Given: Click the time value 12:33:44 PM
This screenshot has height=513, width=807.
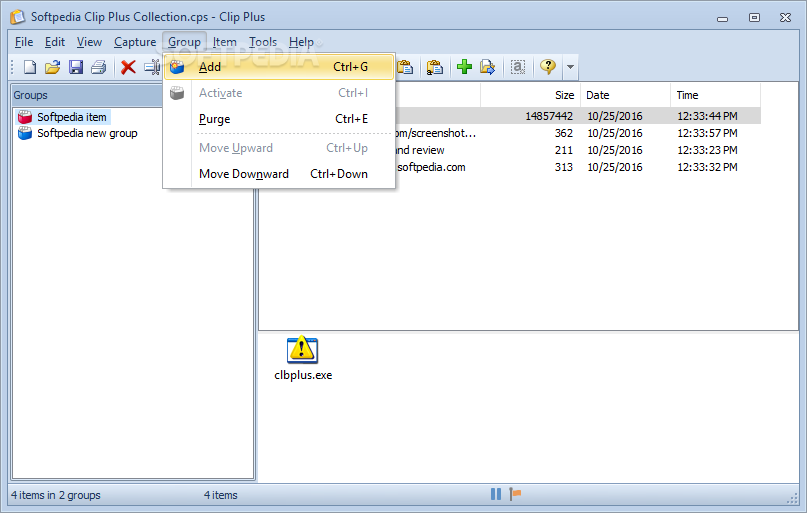Looking at the screenshot, I should tap(707, 116).
